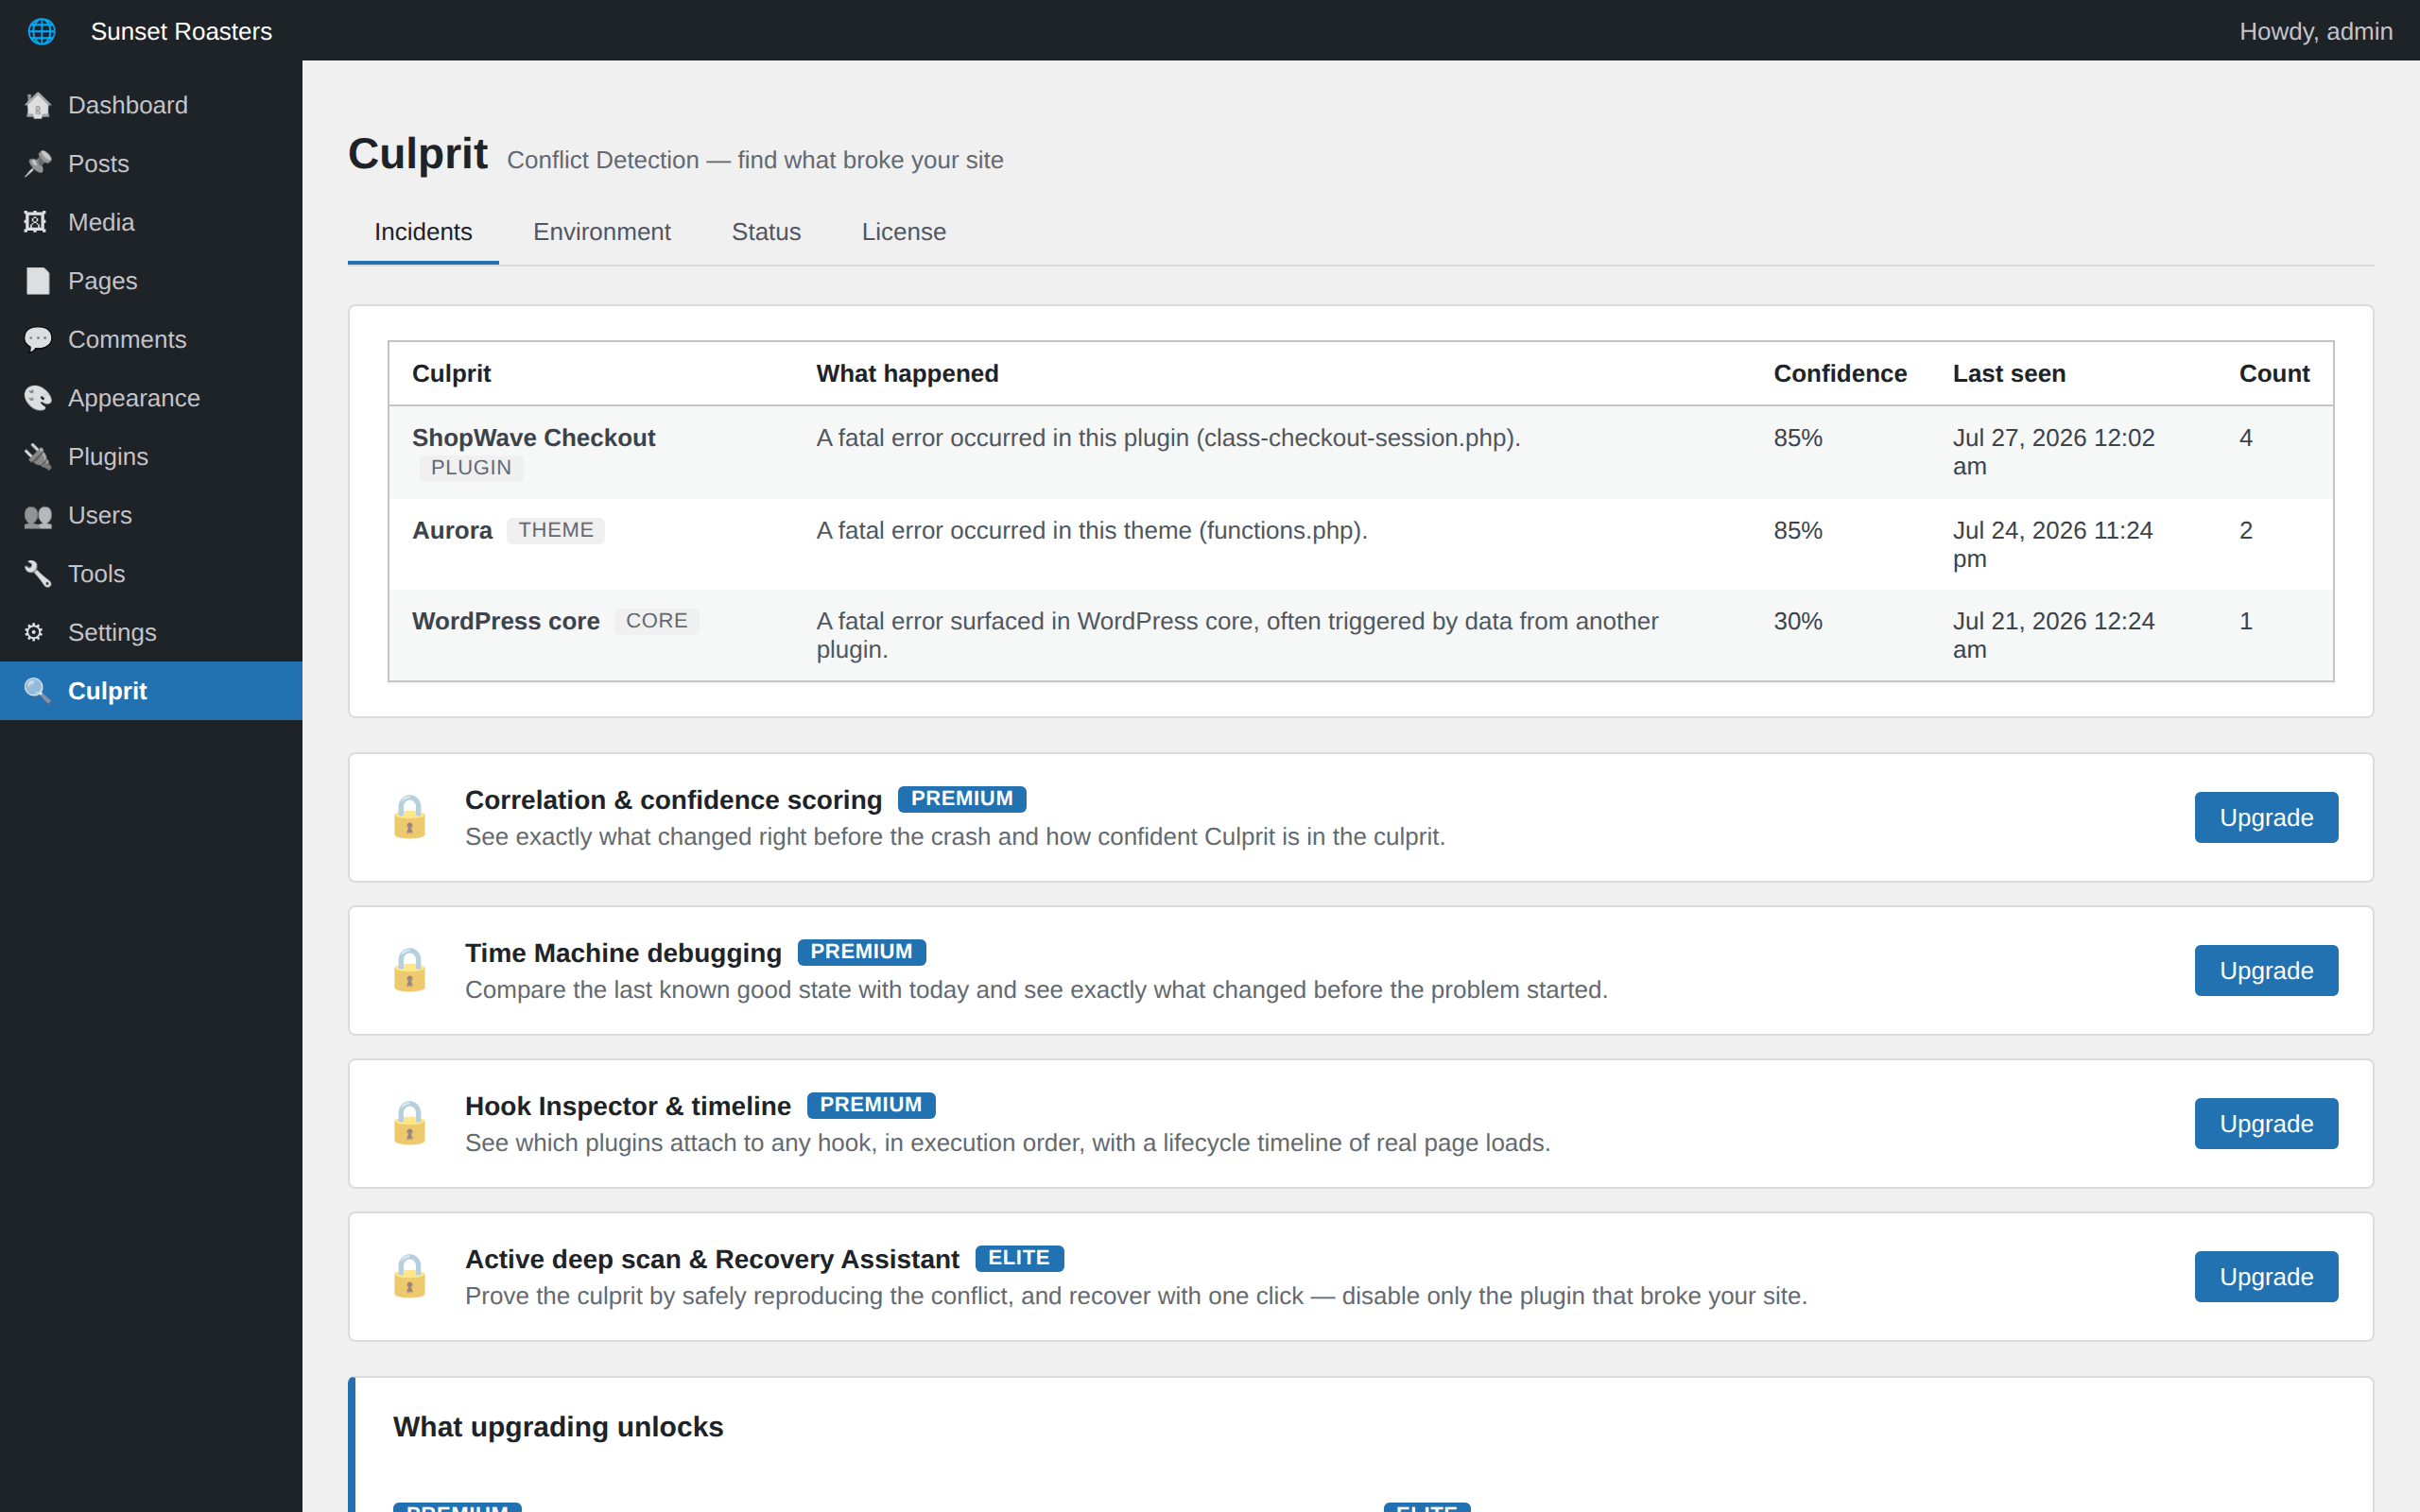The width and height of the screenshot is (2420, 1512).
Task: Click the 30% confidence value for WordPress core
Action: (x=1798, y=621)
